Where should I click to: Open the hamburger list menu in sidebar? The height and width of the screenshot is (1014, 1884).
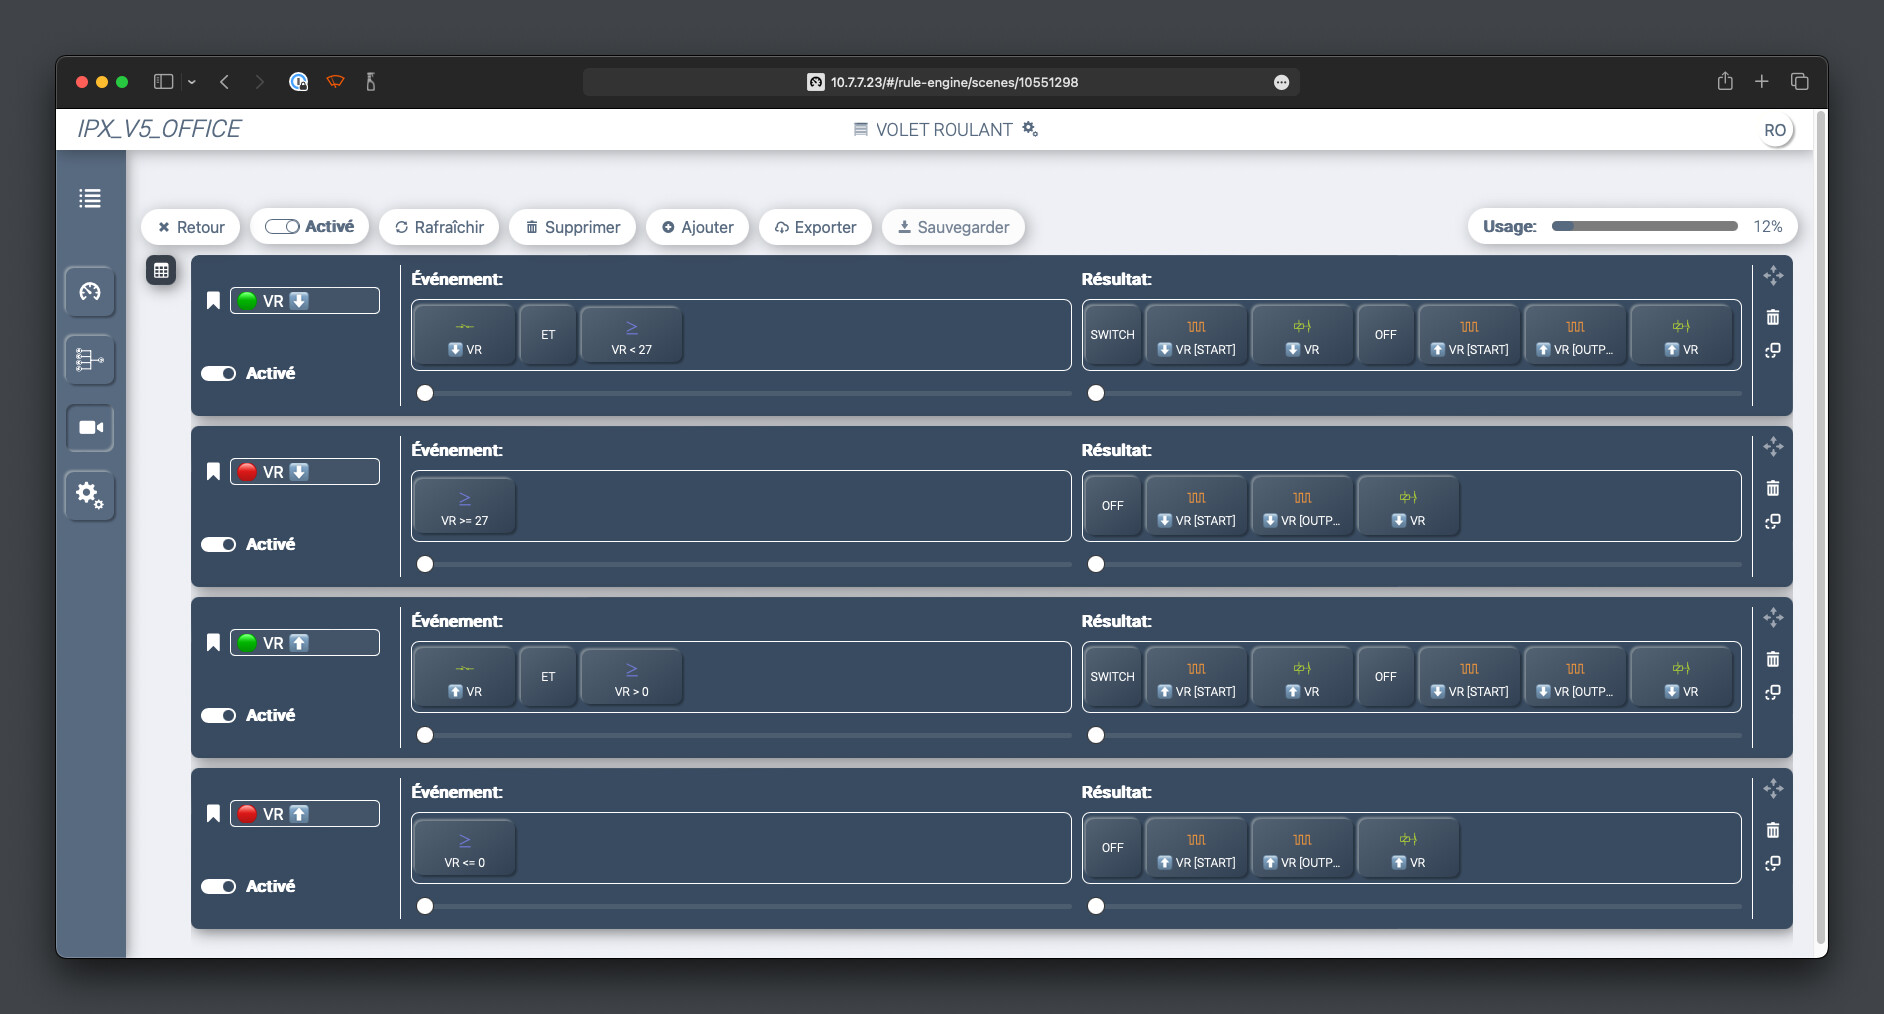90,198
